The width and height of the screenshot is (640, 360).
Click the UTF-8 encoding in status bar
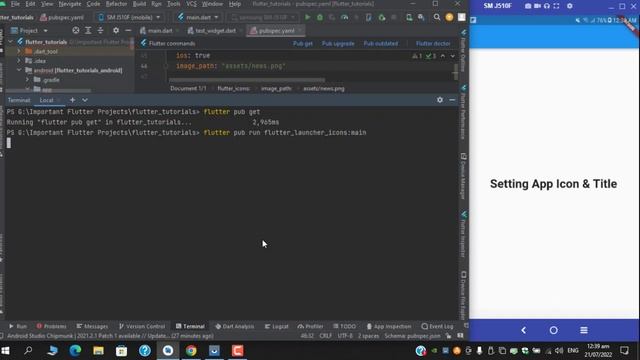(345, 336)
